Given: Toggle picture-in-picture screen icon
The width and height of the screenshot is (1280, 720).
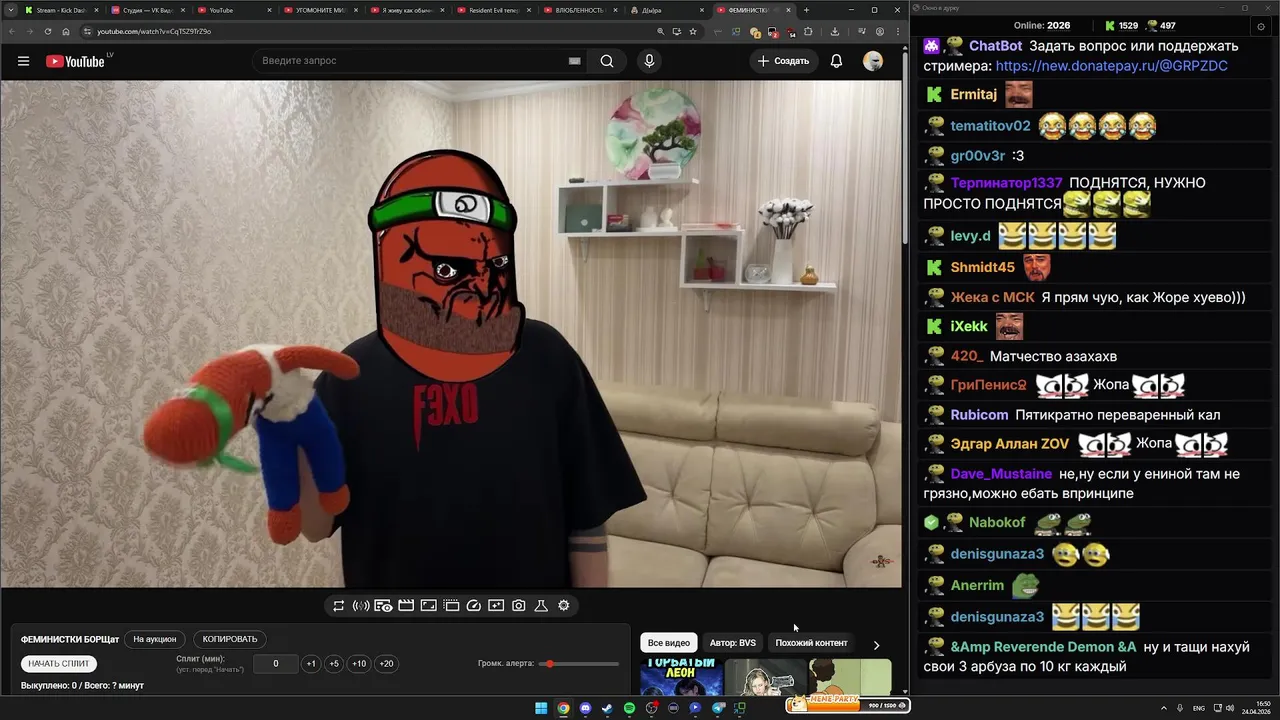Looking at the screenshot, I should tap(428, 605).
